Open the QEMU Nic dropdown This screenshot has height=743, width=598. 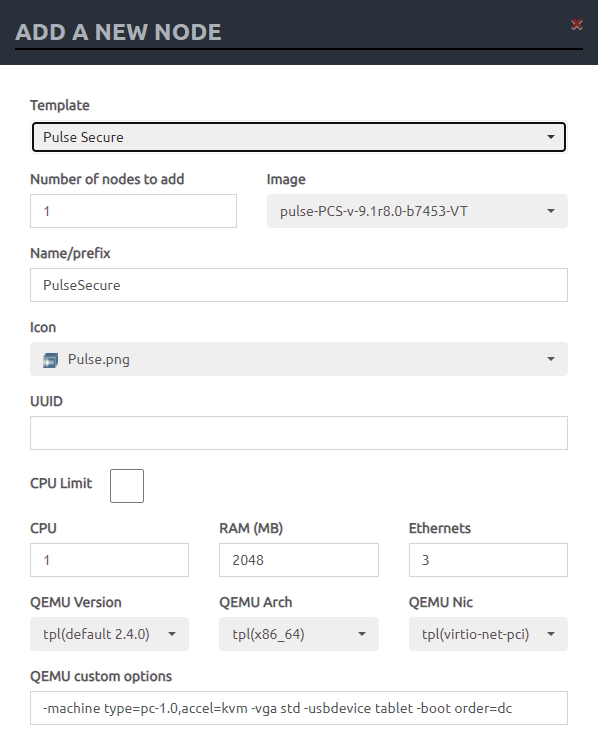pyautogui.click(x=488, y=634)
